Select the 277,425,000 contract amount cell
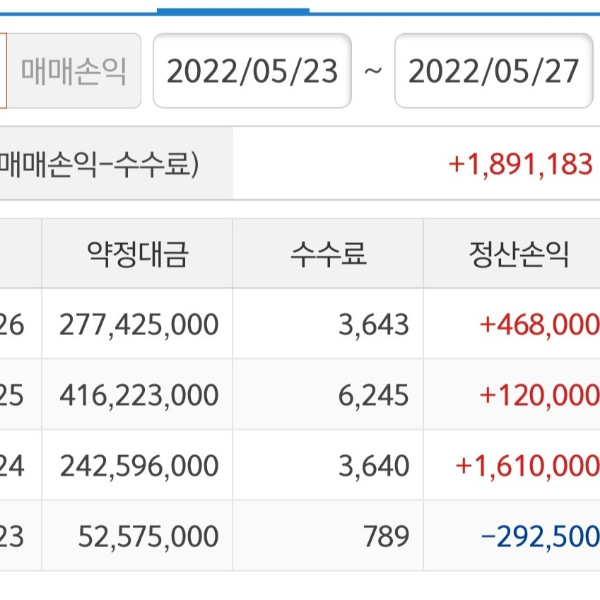Screen dimensions: 600x600 point(139,324)
